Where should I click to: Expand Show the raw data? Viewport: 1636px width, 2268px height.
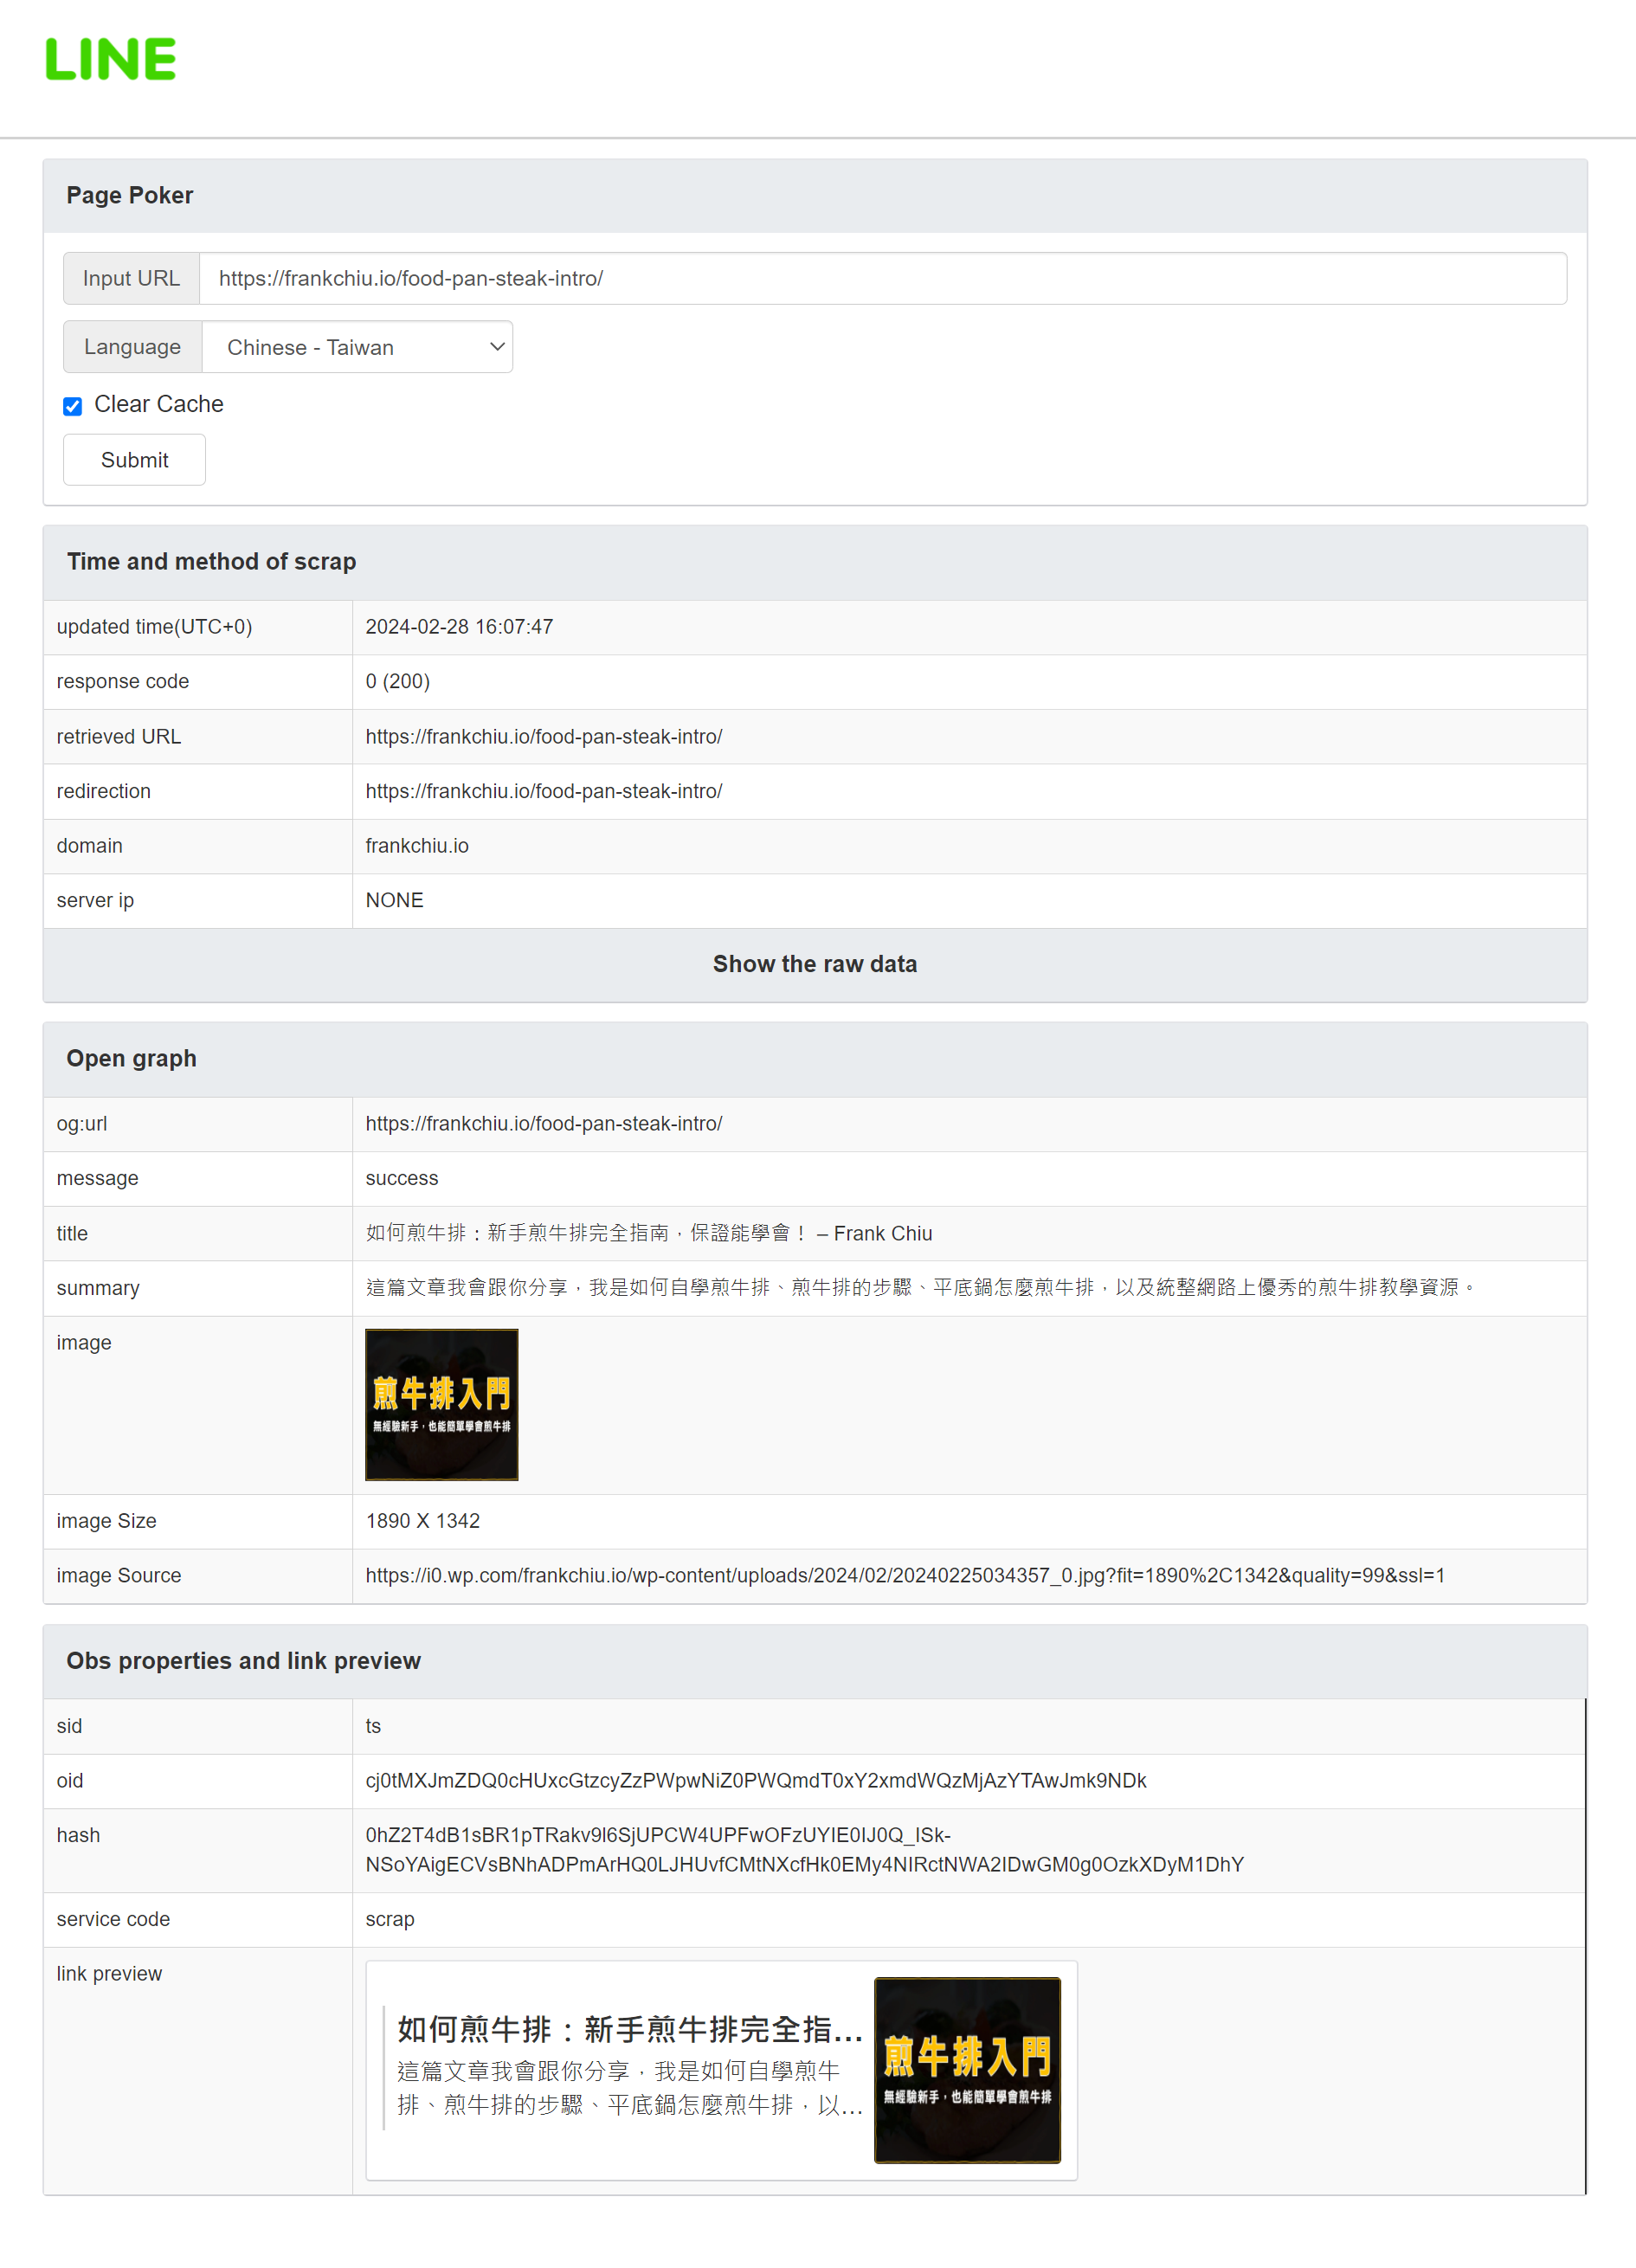814,964
